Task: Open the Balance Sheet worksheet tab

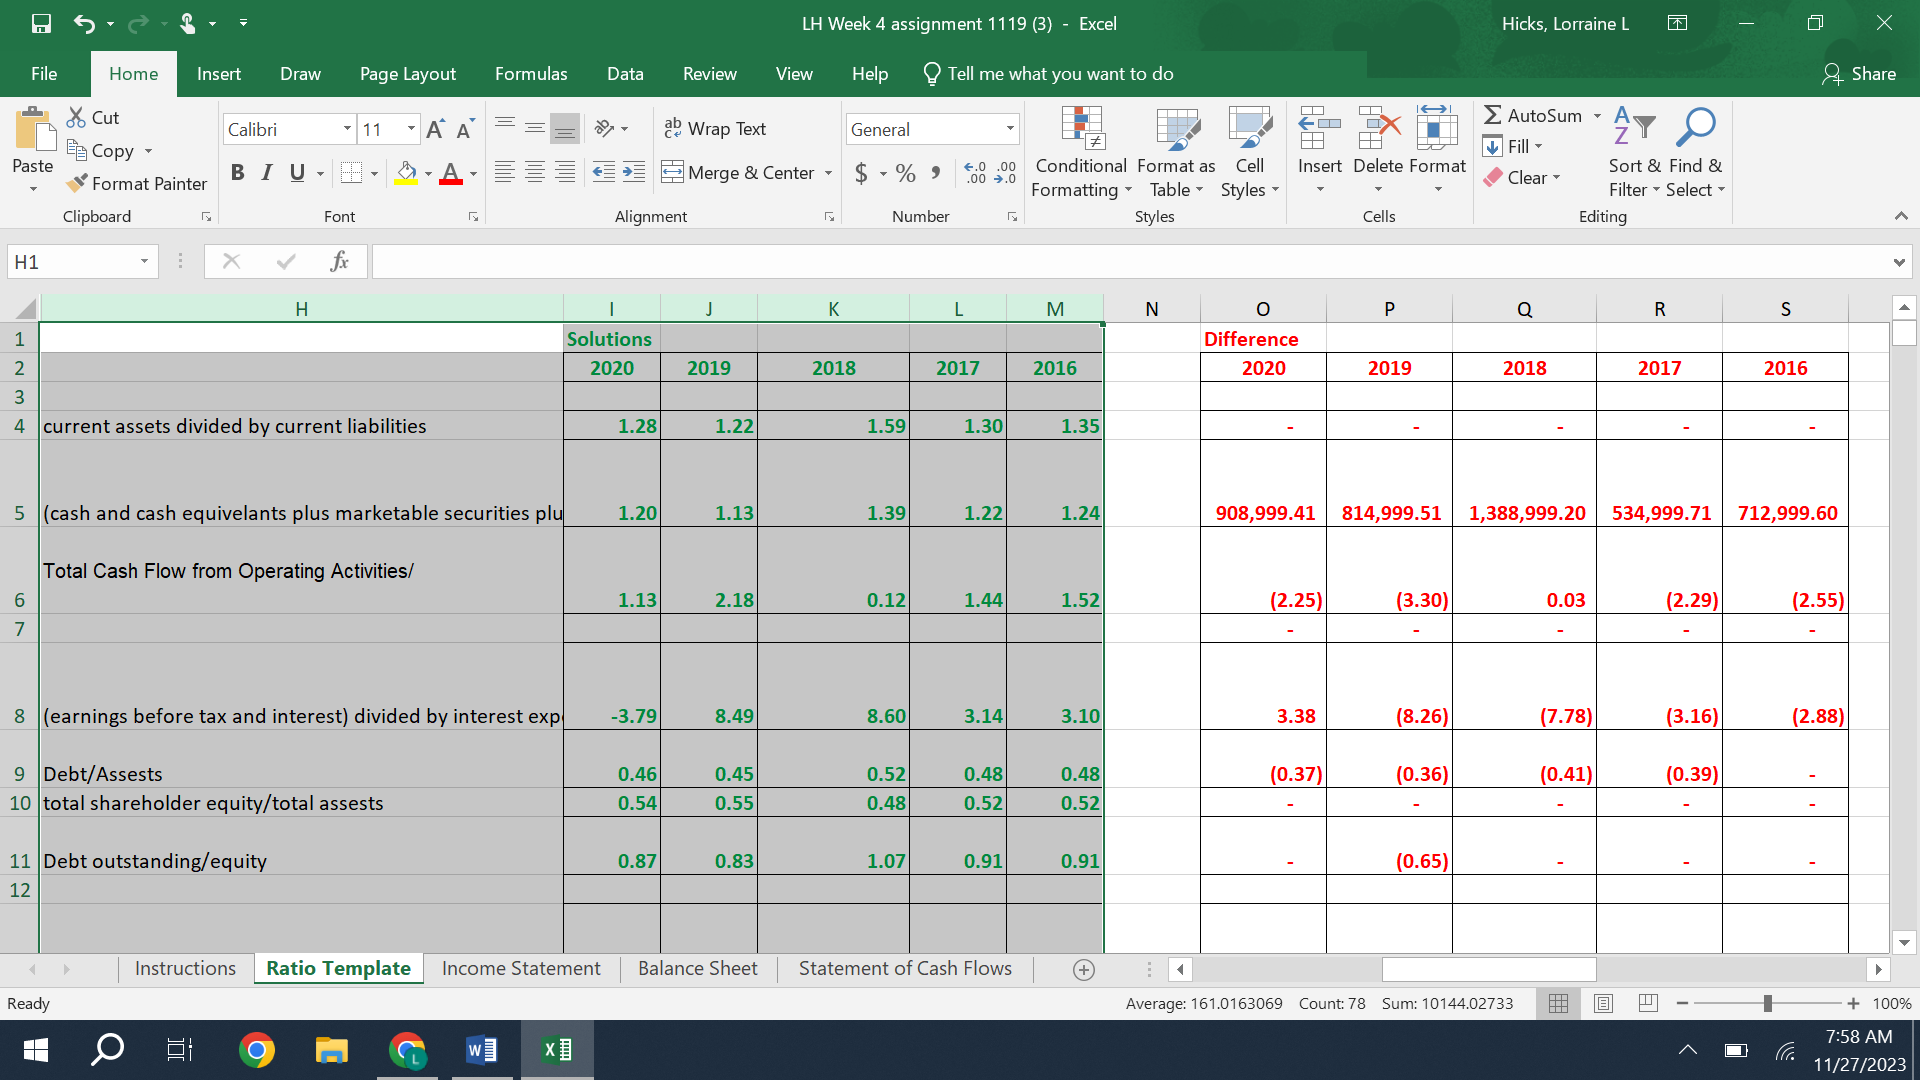Action: point(697,968)
